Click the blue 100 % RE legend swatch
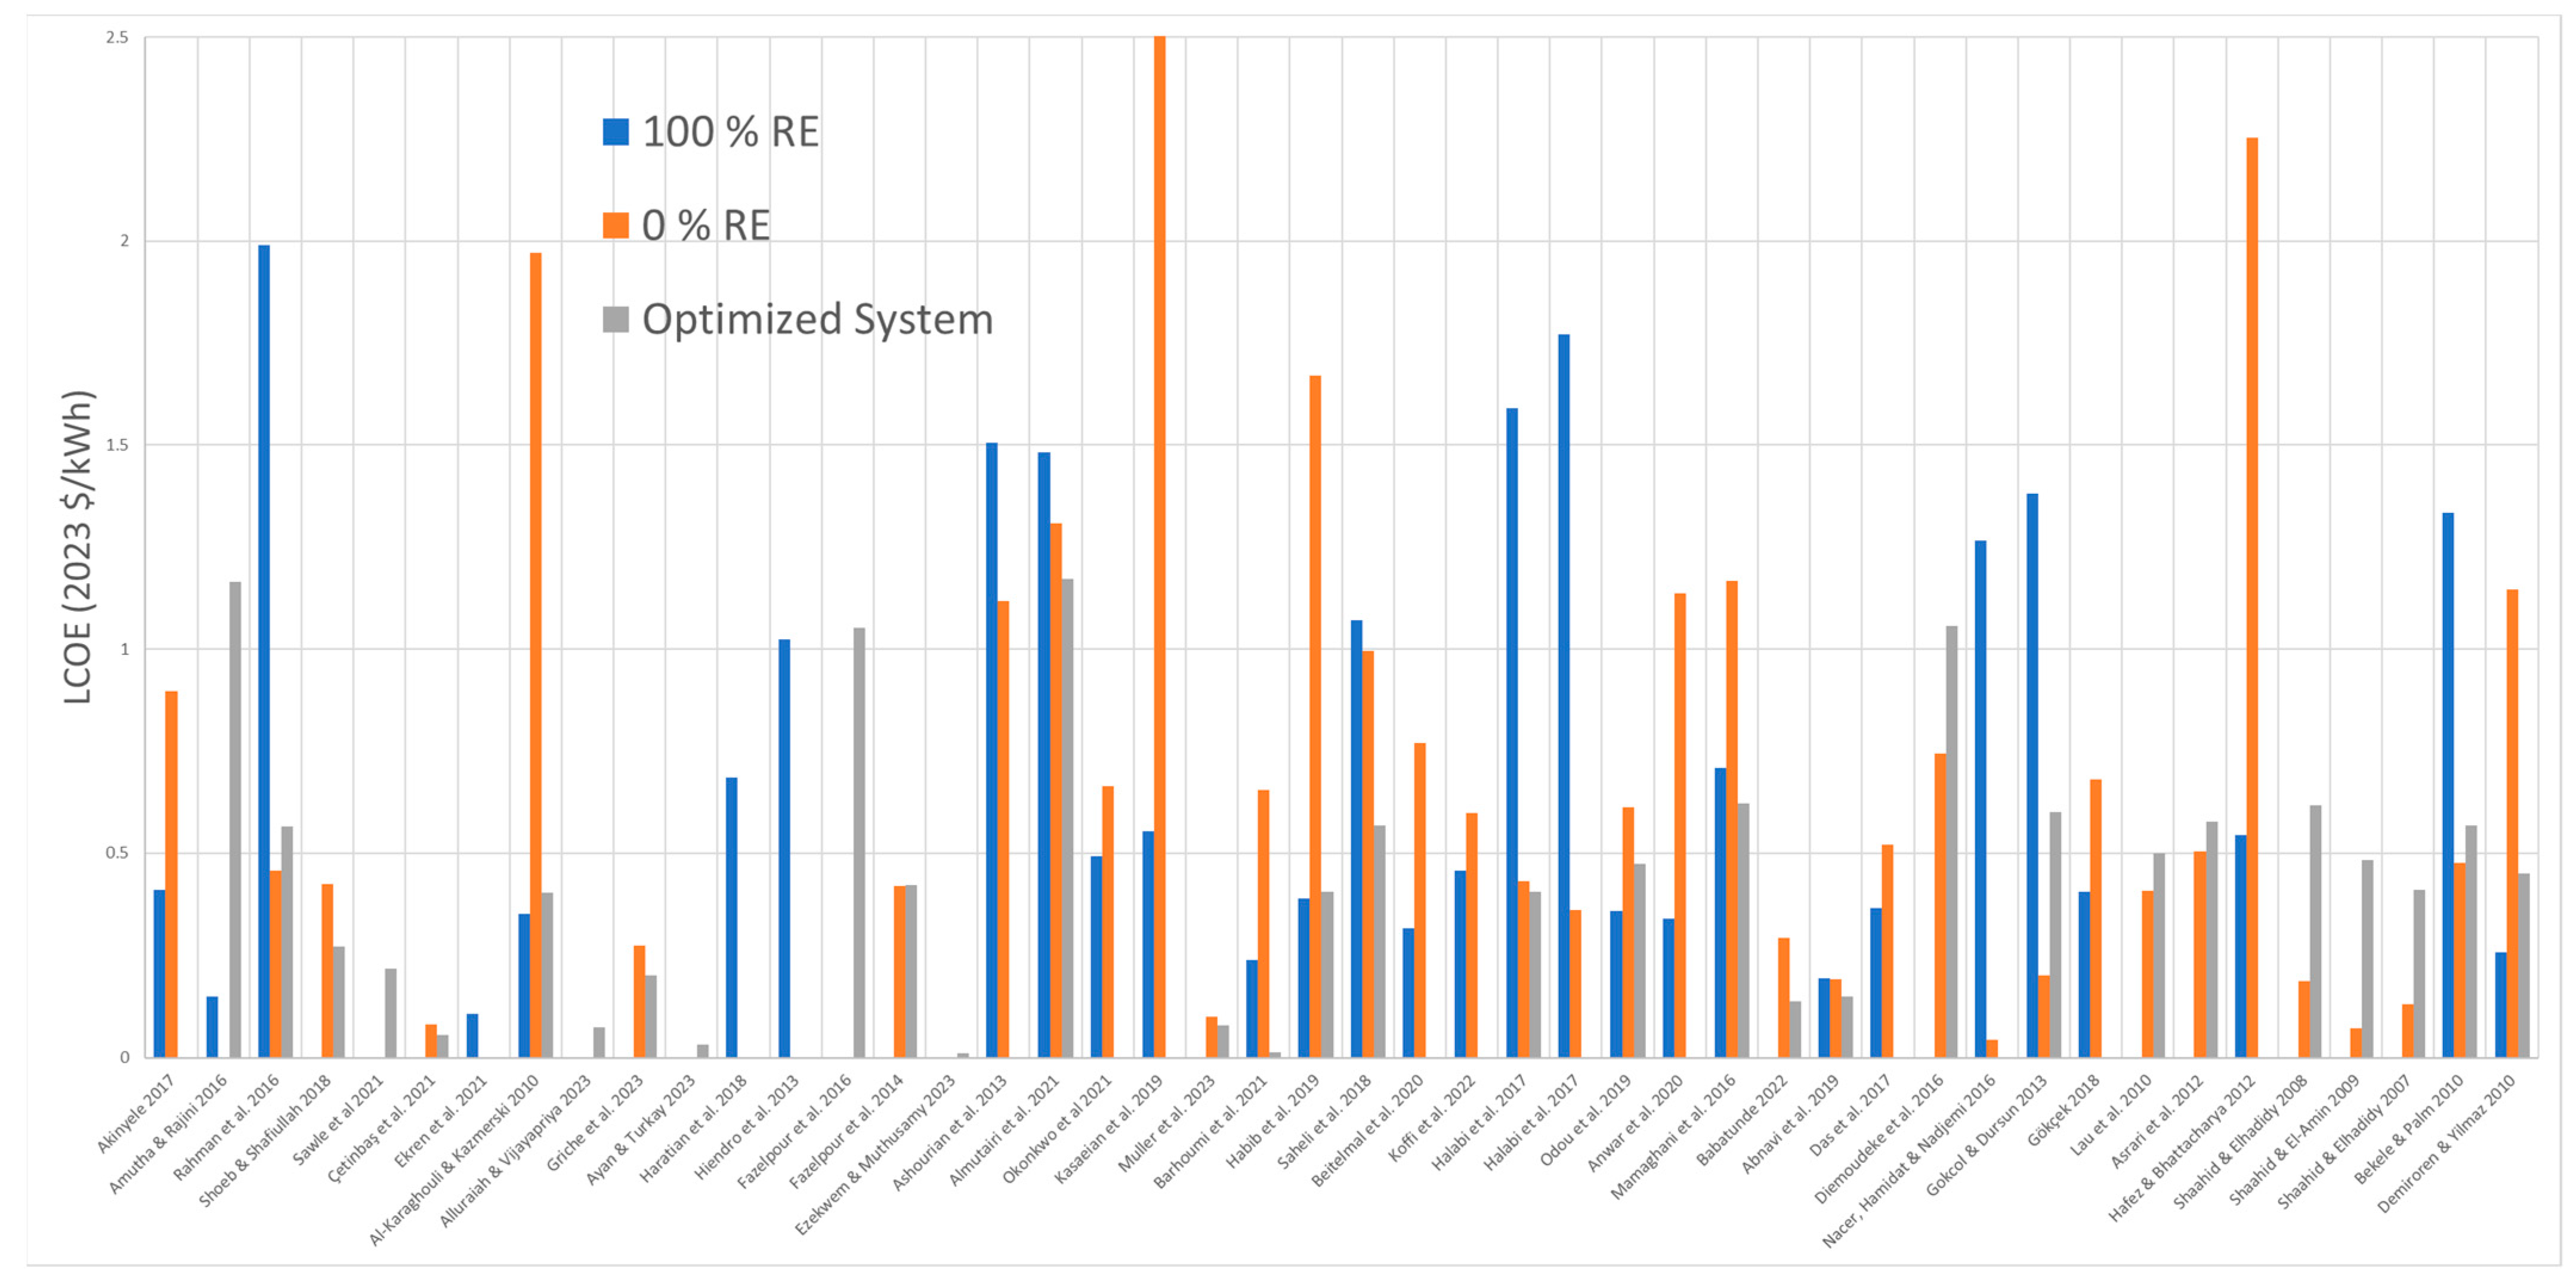 coord(615,132)
